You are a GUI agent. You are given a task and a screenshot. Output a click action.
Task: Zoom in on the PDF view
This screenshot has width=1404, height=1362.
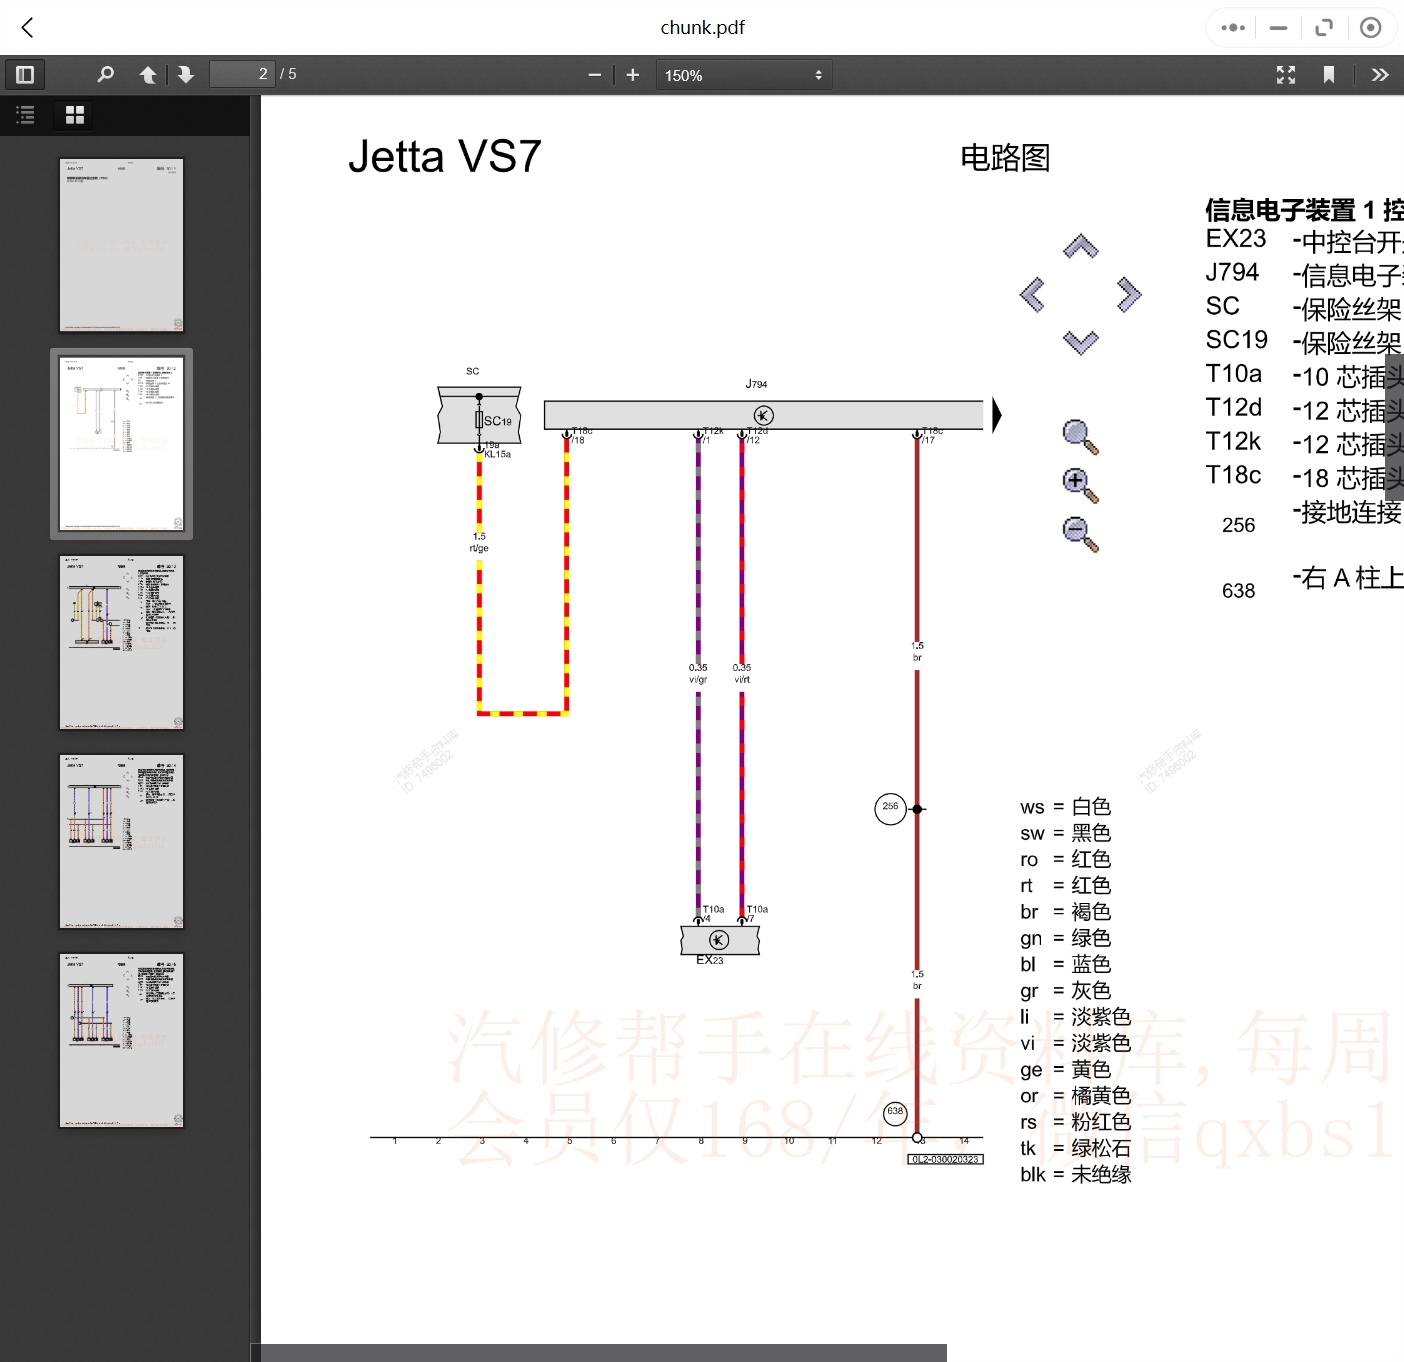click(x=632, y=74)
